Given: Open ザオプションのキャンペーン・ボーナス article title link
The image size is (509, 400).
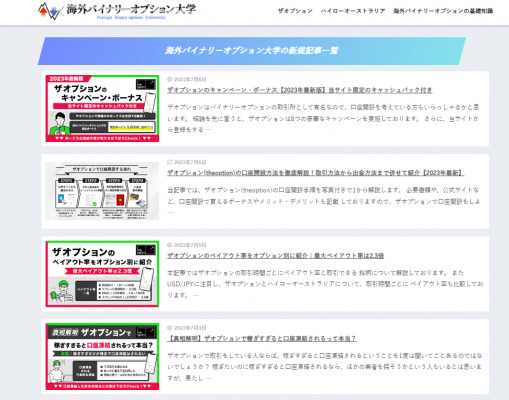Looking at the screenshot, I should [x=300, y=90].
